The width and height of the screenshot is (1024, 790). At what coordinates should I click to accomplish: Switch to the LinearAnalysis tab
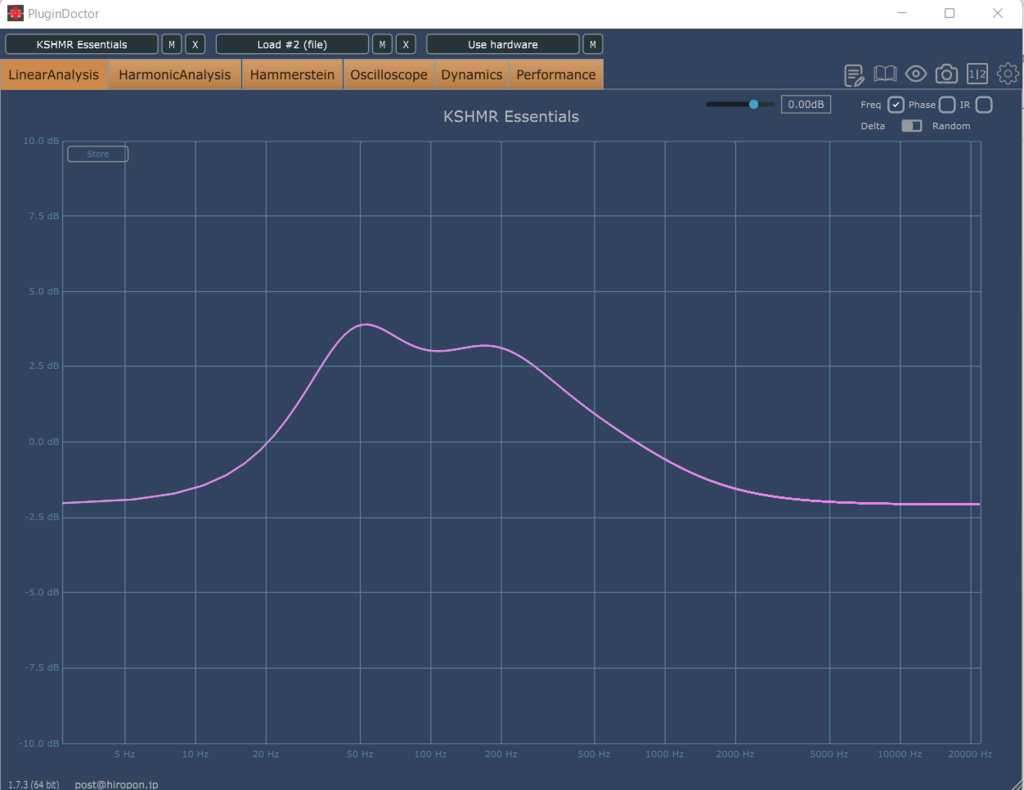click(x=54, y=74)
